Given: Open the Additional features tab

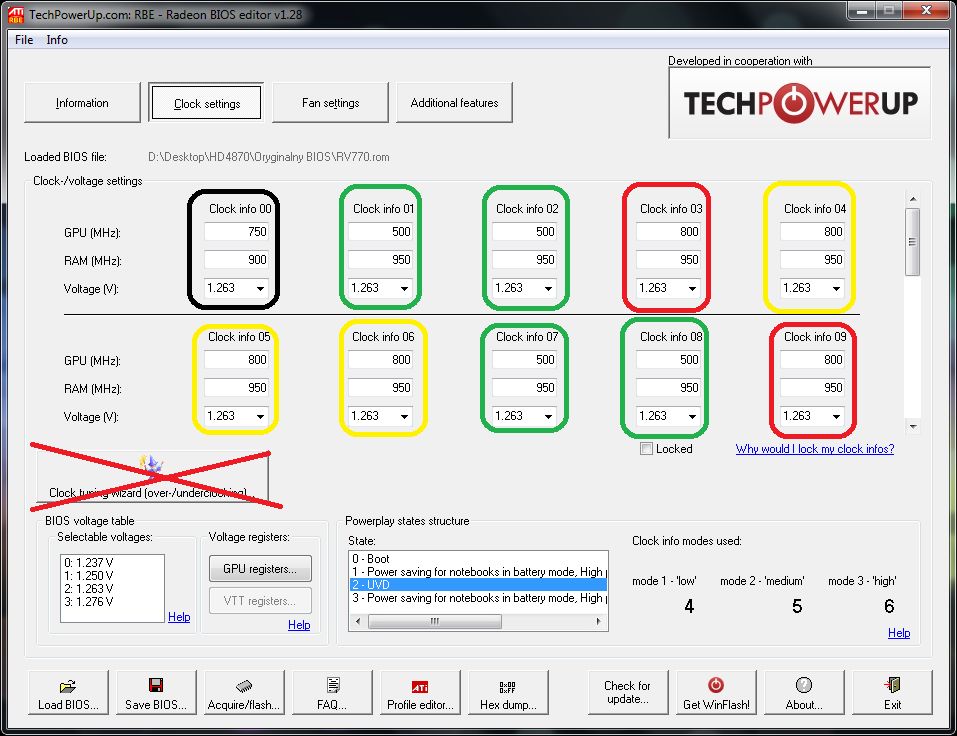Looking at the screenshot, I should click(454, 103).
